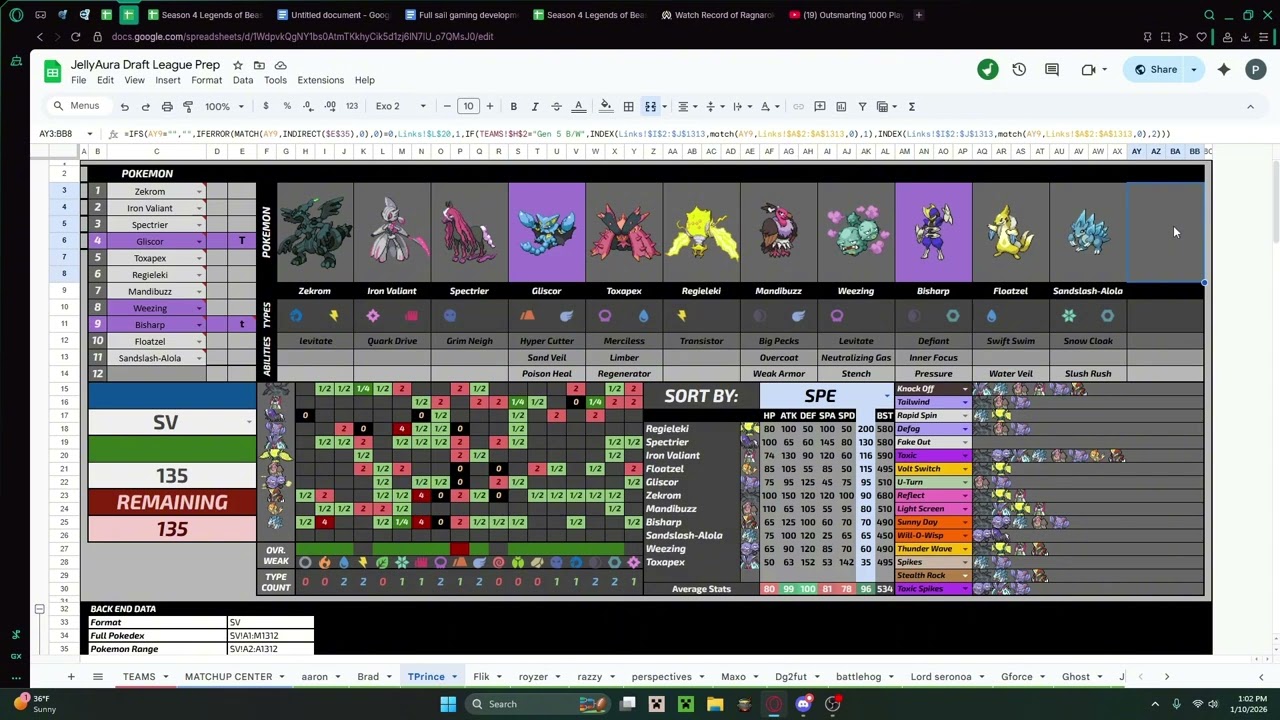The width and height of the screenshot is (1280, 720).
Task: Add a new sheet with plus button
Action: [x=71, y=677]
